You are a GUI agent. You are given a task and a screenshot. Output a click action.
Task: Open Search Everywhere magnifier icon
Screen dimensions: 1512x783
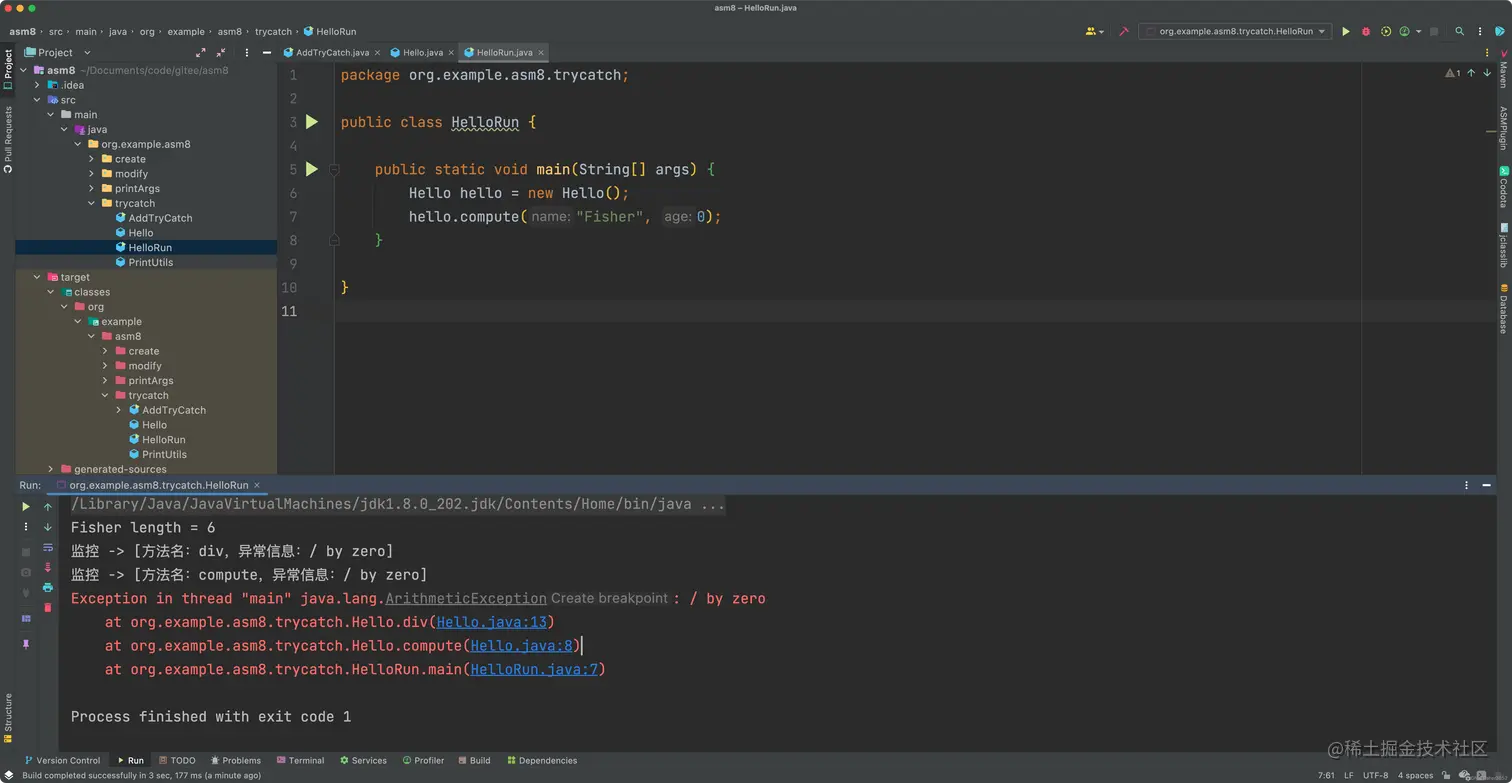[1459, 32]
